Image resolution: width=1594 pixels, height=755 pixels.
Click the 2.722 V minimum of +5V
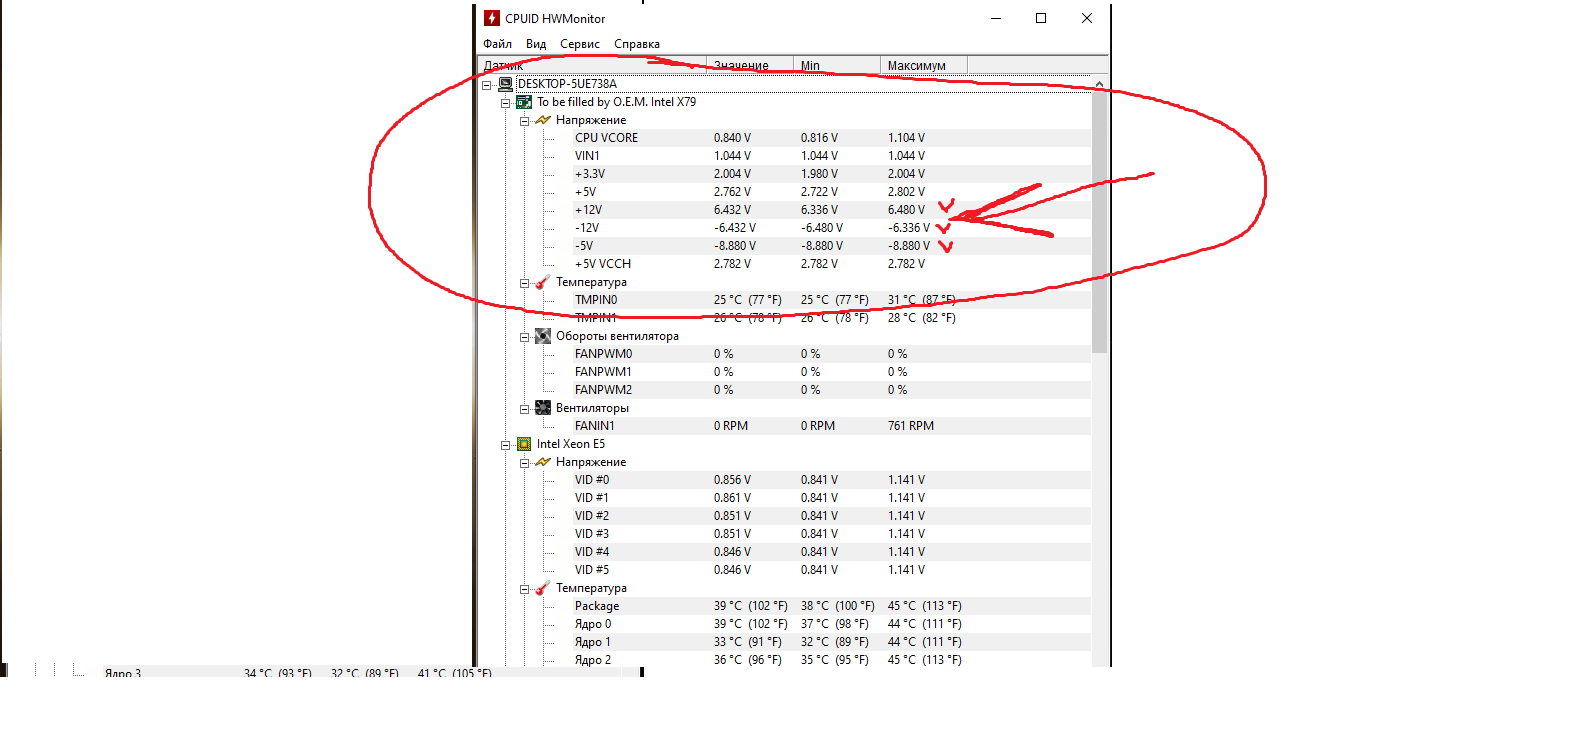819,192
